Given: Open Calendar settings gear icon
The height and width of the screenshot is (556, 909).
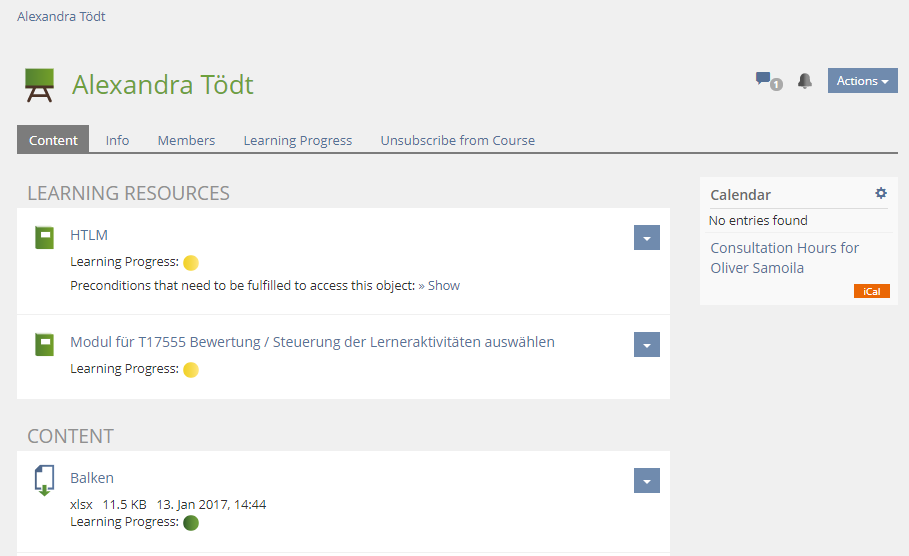Looking at the screenshot, I should (881, 193).
